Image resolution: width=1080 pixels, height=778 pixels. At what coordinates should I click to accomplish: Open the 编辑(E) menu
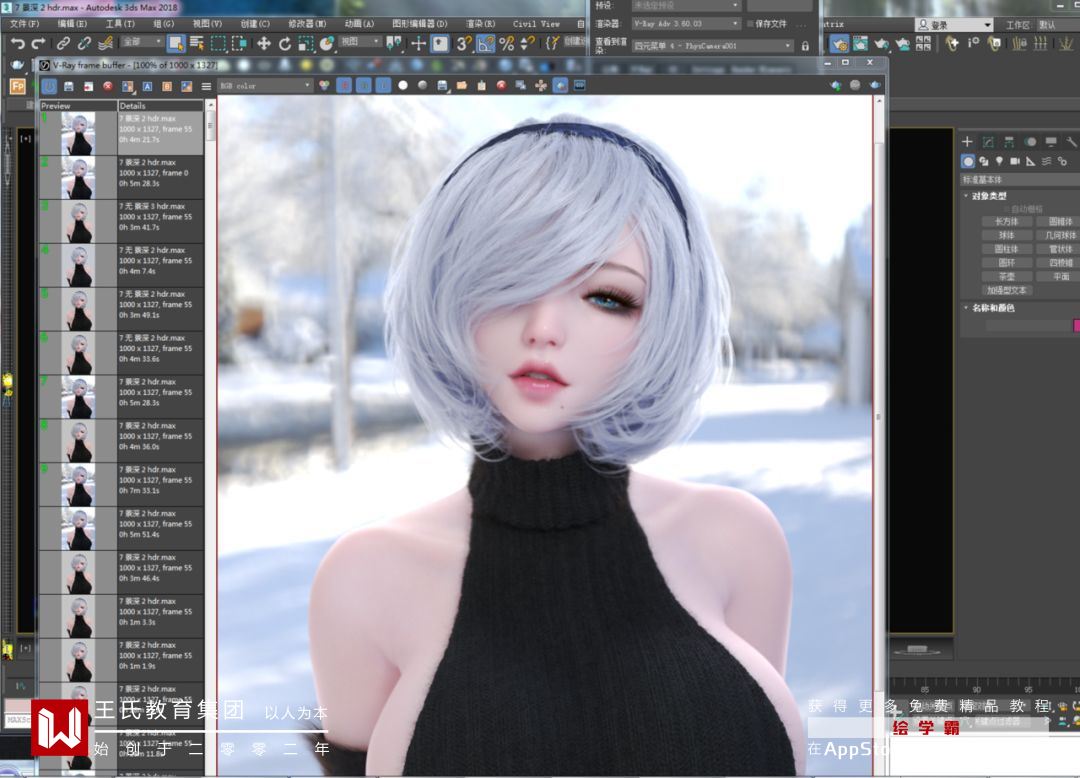tap(72, 23)
